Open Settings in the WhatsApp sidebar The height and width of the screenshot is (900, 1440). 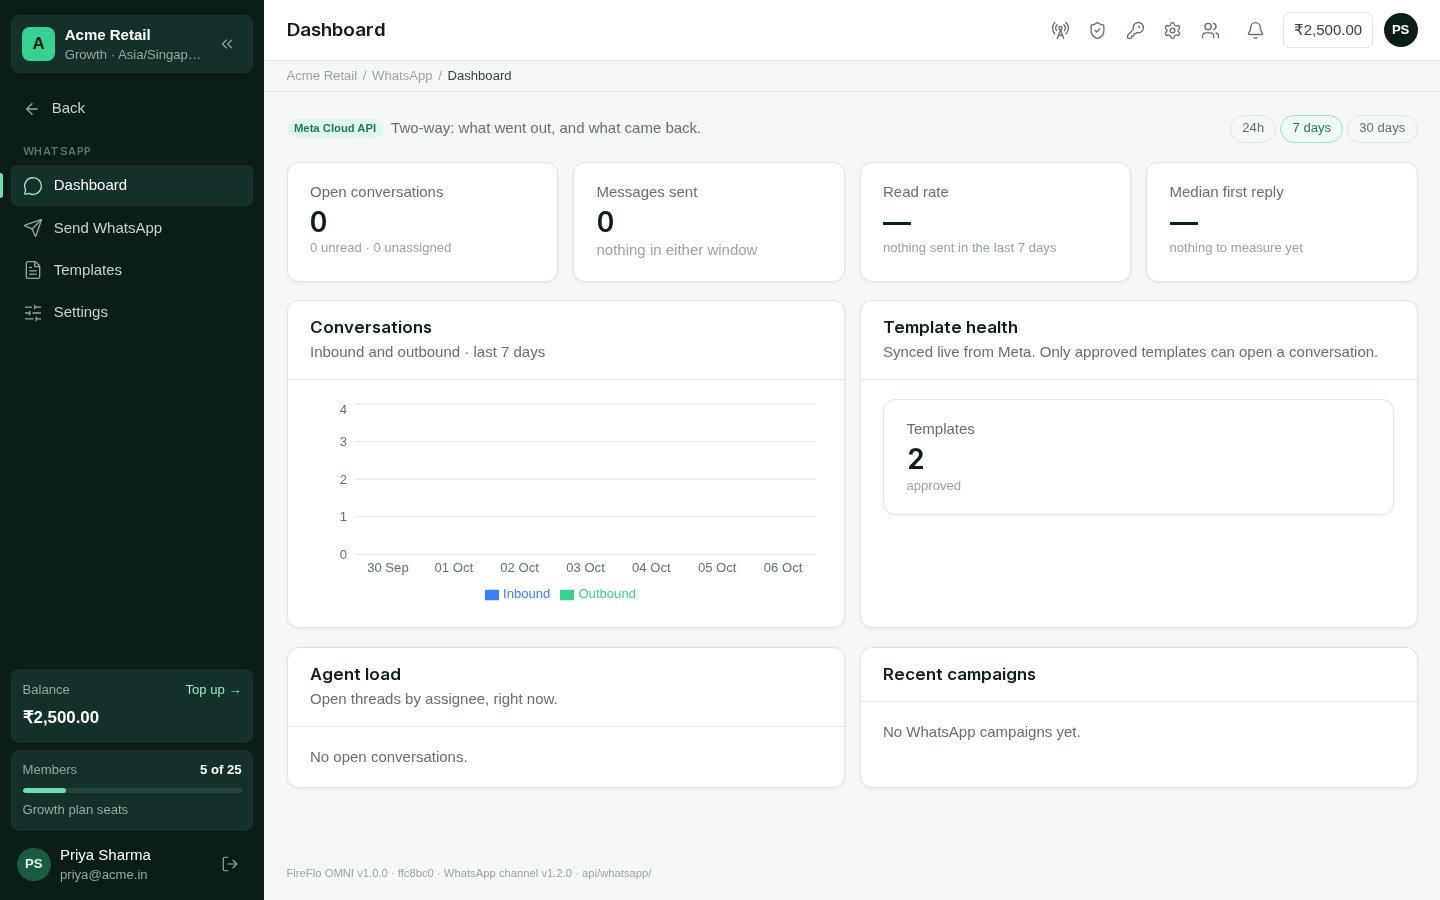(x=131, y=312)
